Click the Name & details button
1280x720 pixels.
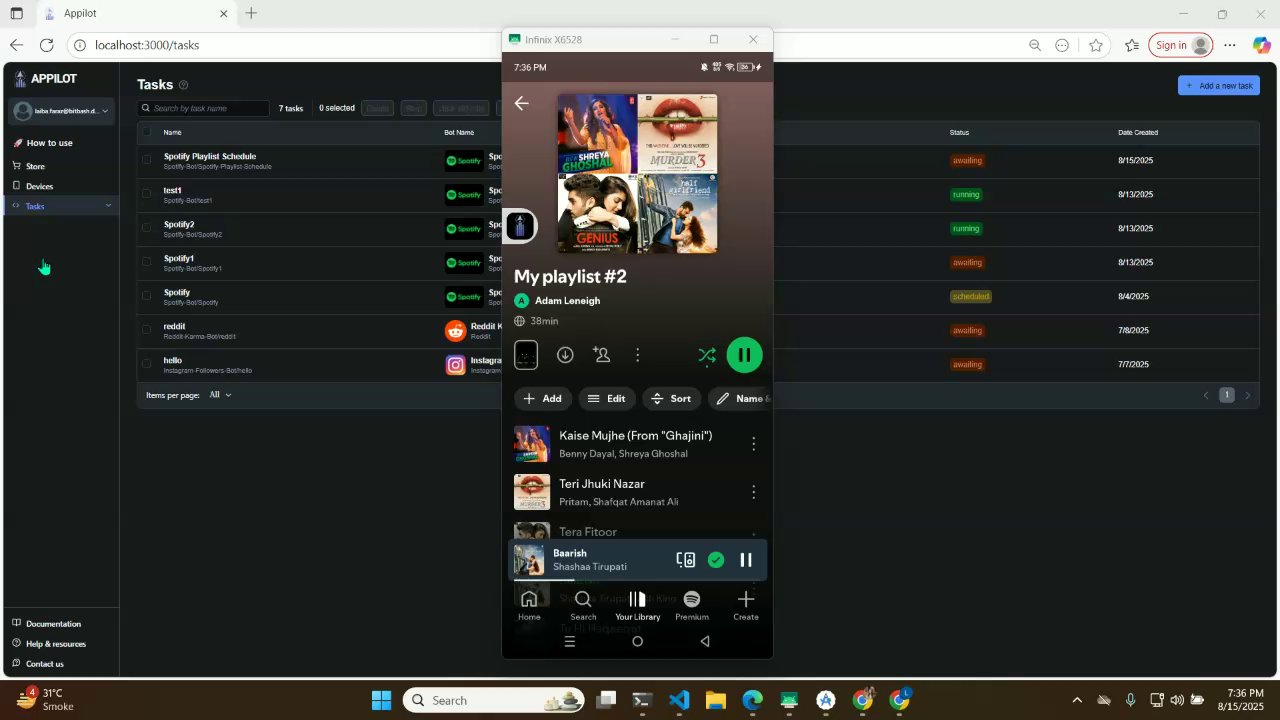[740, 398]
